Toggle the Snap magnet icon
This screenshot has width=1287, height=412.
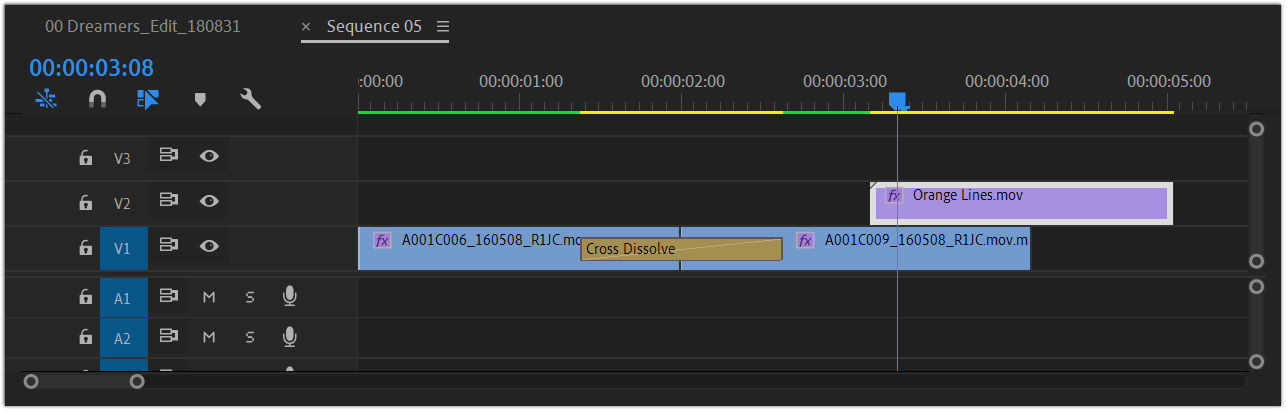[x=97, y=99]
